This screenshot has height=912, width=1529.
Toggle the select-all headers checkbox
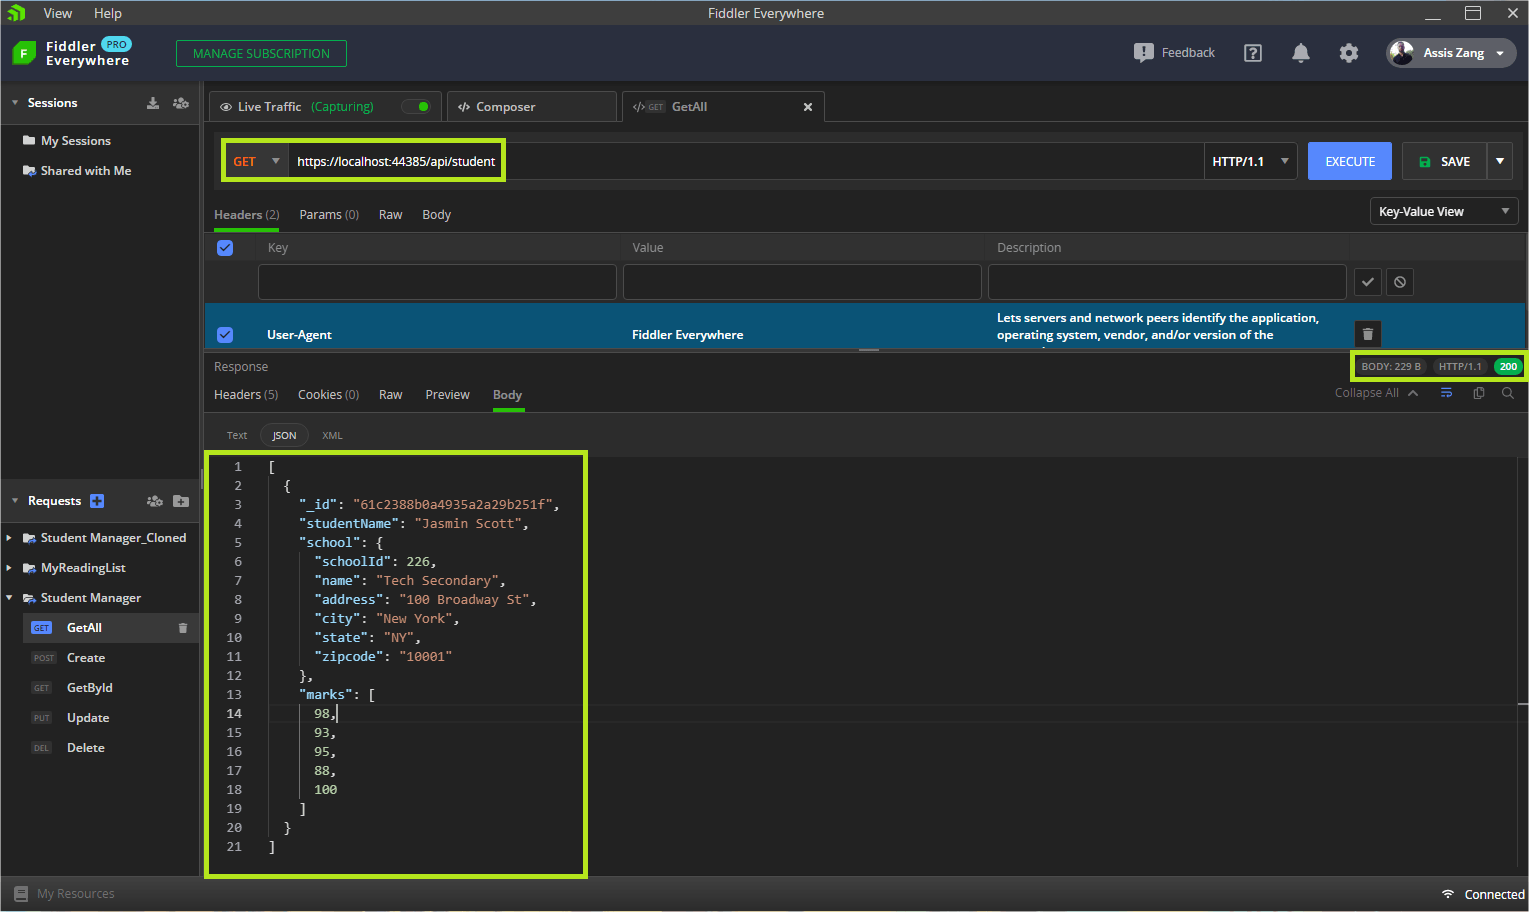225,248
